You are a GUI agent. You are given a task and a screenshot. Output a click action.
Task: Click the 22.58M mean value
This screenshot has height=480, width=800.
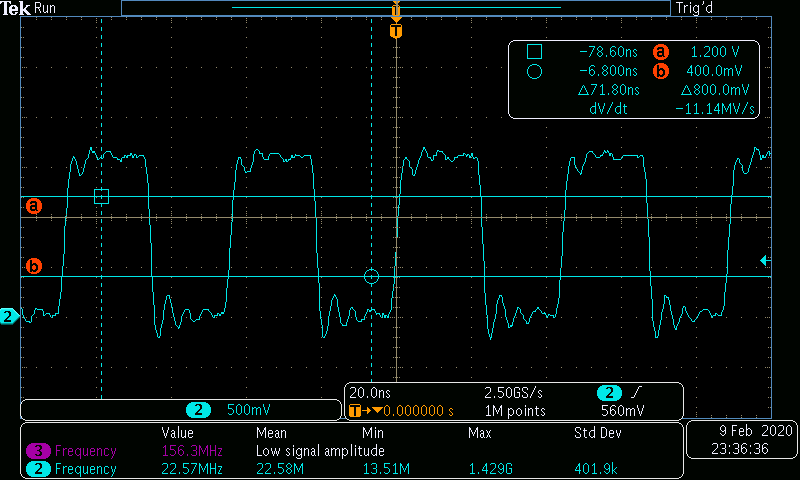pyautogui.click(x=280, y=469)
